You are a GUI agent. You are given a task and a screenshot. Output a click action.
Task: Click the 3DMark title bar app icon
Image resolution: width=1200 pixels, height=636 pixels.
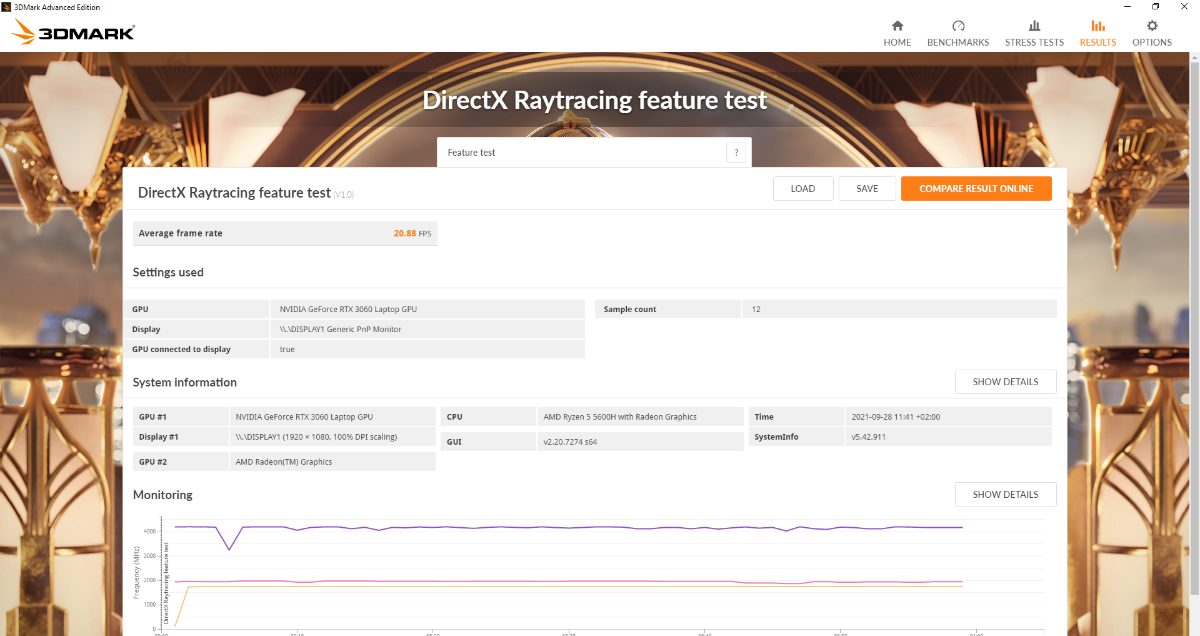click(x=8, y=7)
